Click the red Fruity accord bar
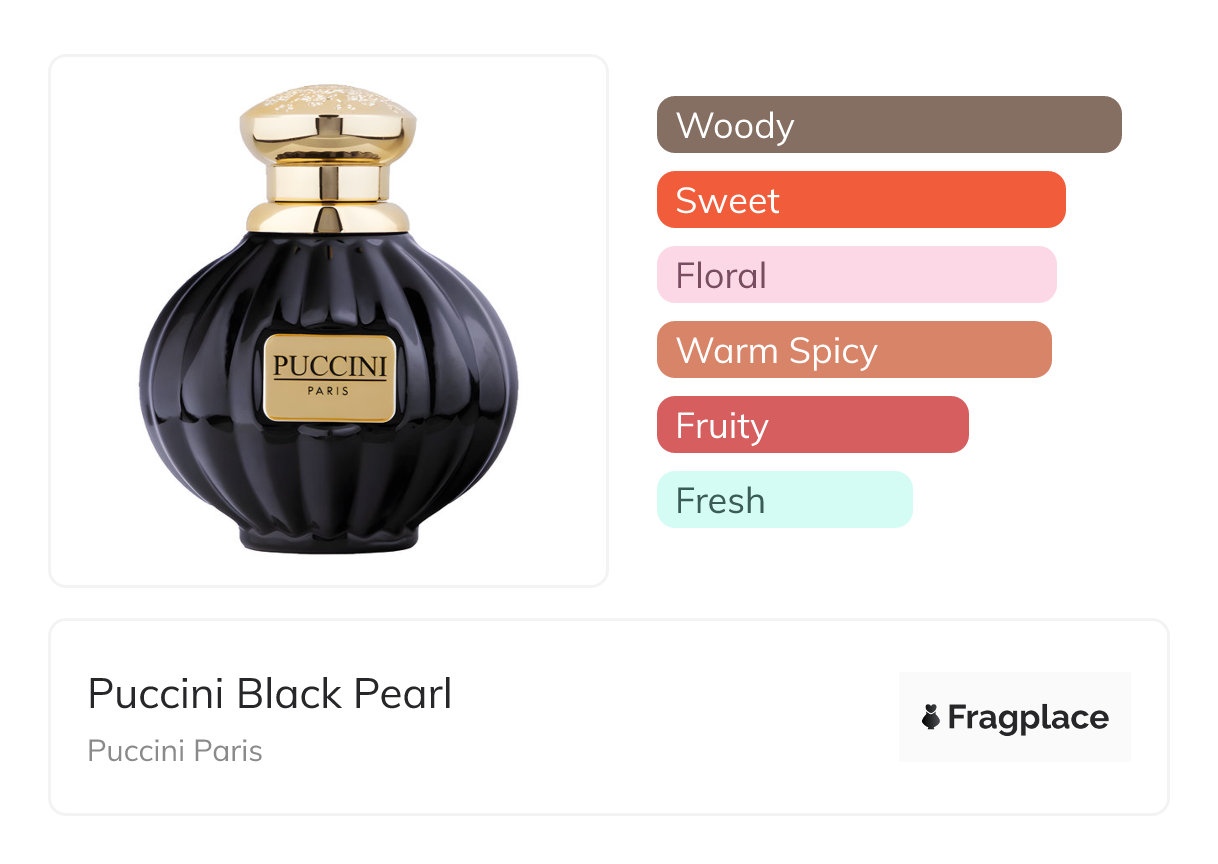 pos(812,425)
